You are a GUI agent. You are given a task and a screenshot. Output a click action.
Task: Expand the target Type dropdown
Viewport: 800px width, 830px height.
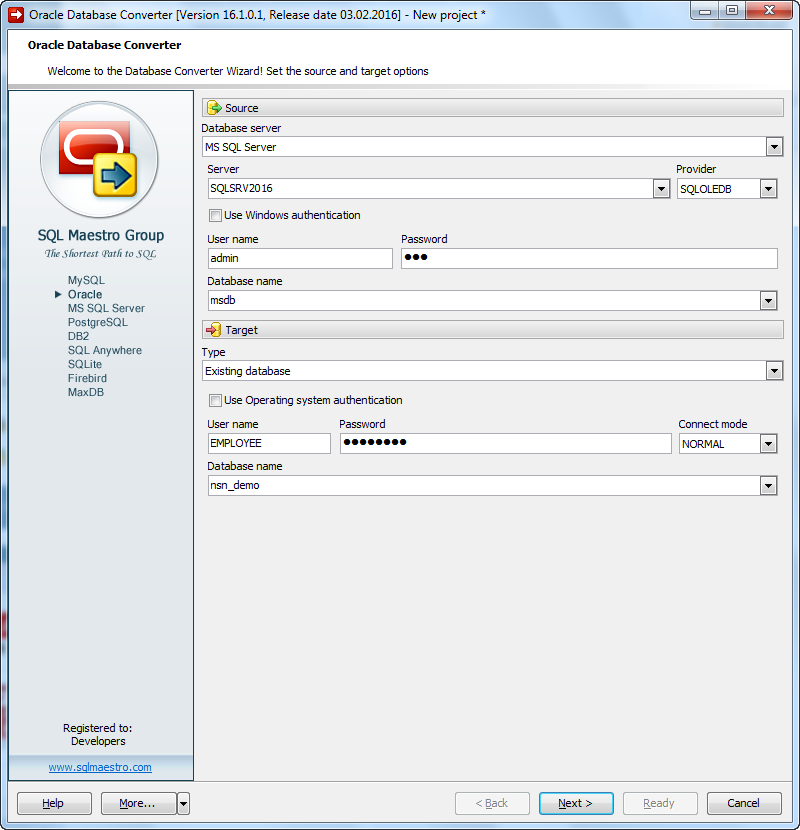tap(774, 370)
